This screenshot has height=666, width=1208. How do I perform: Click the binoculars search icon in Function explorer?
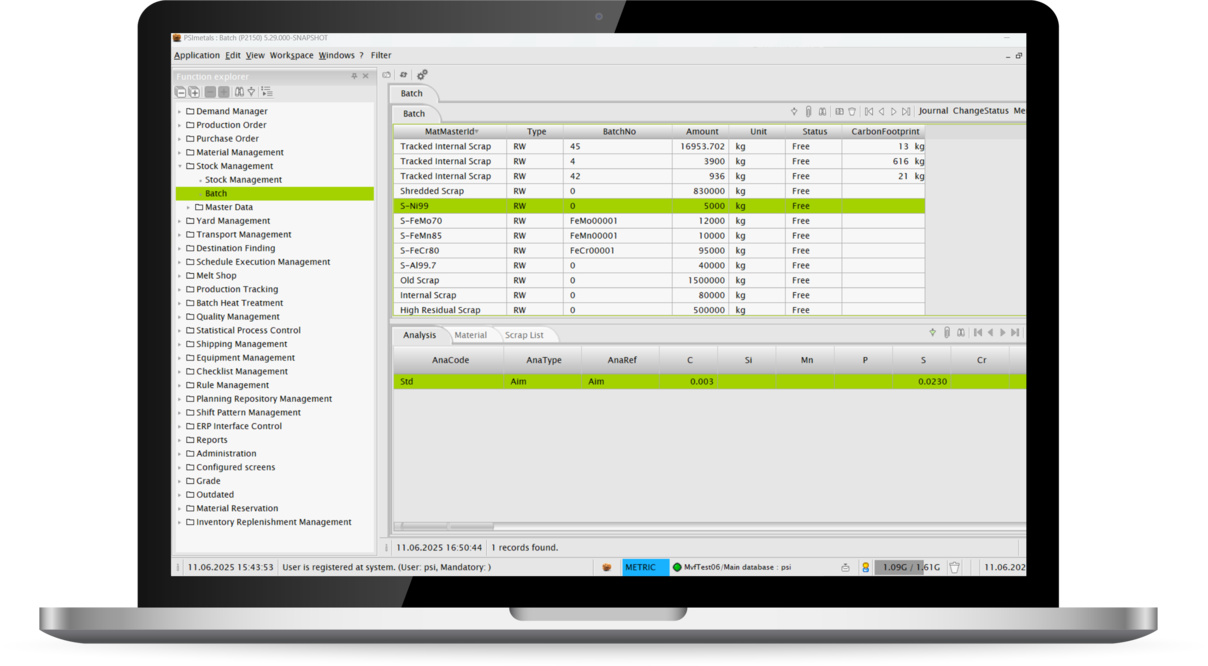click(x=238, y=92)
